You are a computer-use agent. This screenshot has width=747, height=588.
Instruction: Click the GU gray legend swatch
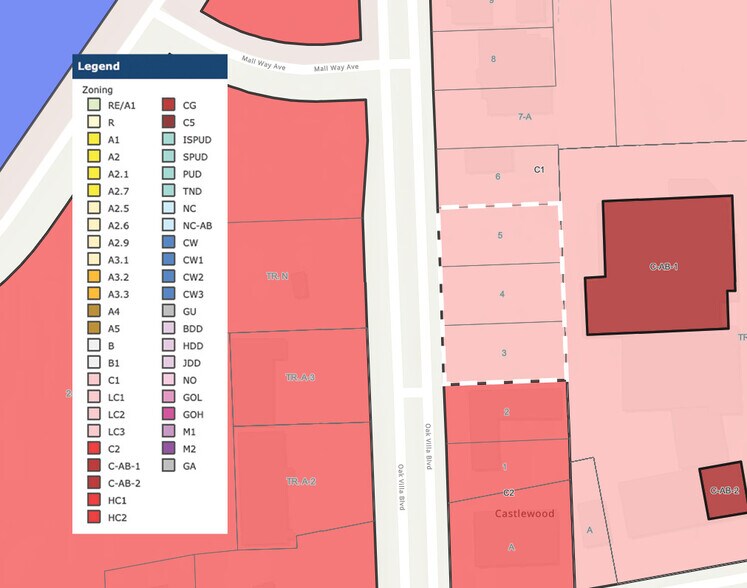tap(169, 311)
